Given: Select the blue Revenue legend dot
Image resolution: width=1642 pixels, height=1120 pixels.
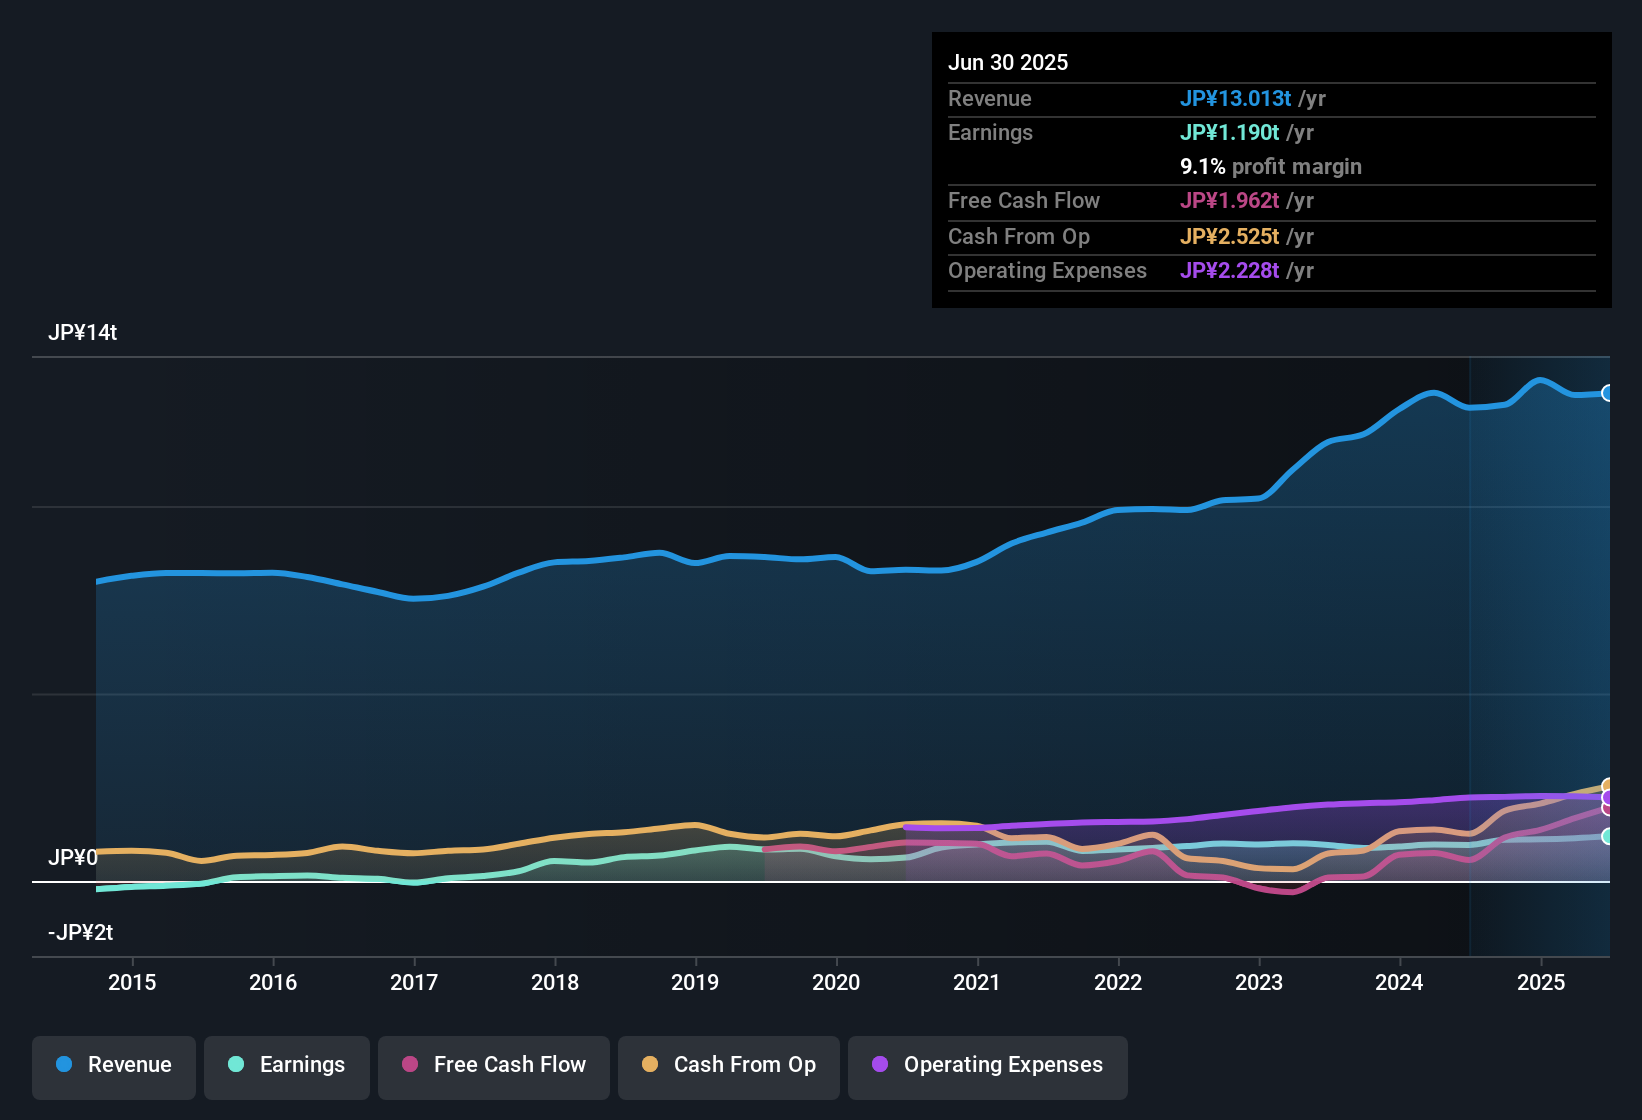Looking at the screenshot, I should coord(63,1065).
